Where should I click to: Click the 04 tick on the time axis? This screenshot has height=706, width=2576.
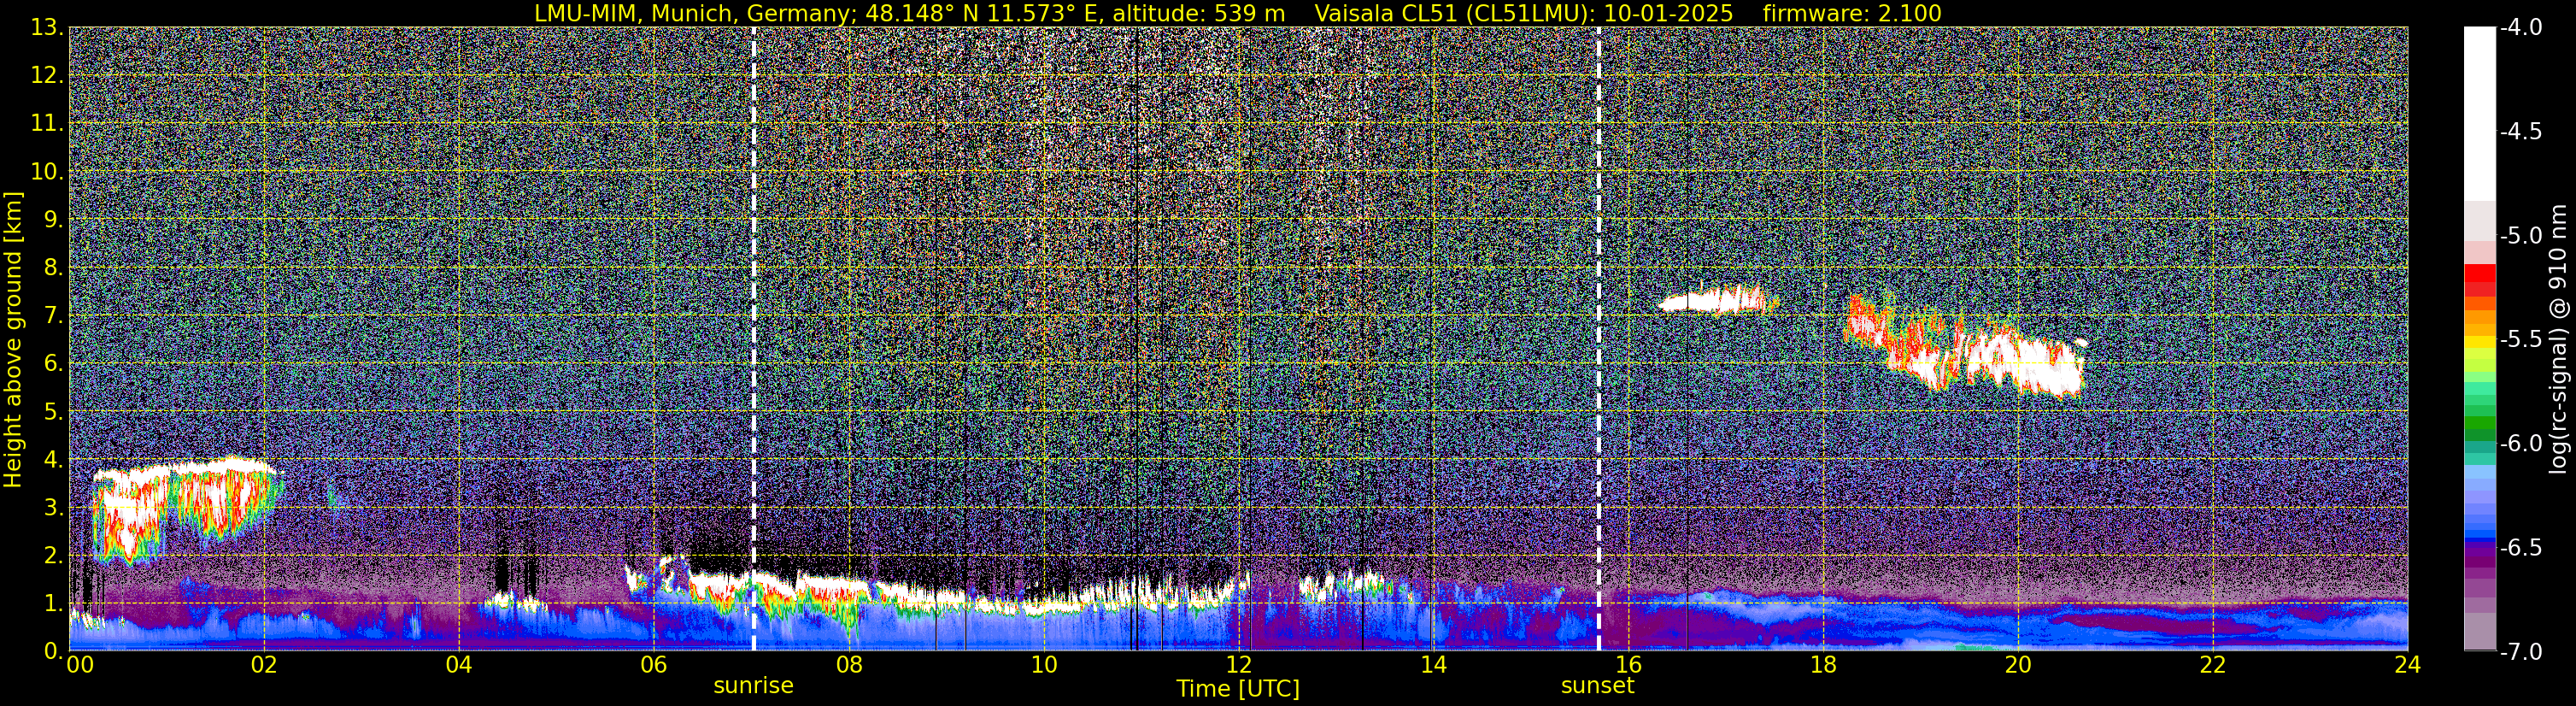pos(458,664)
